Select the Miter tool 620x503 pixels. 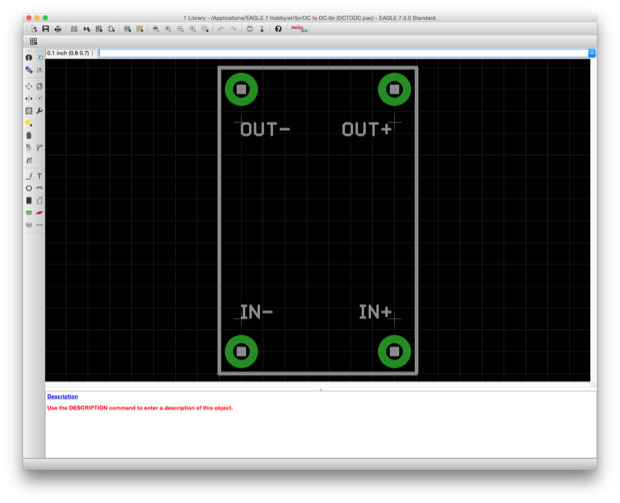[40, 148]
